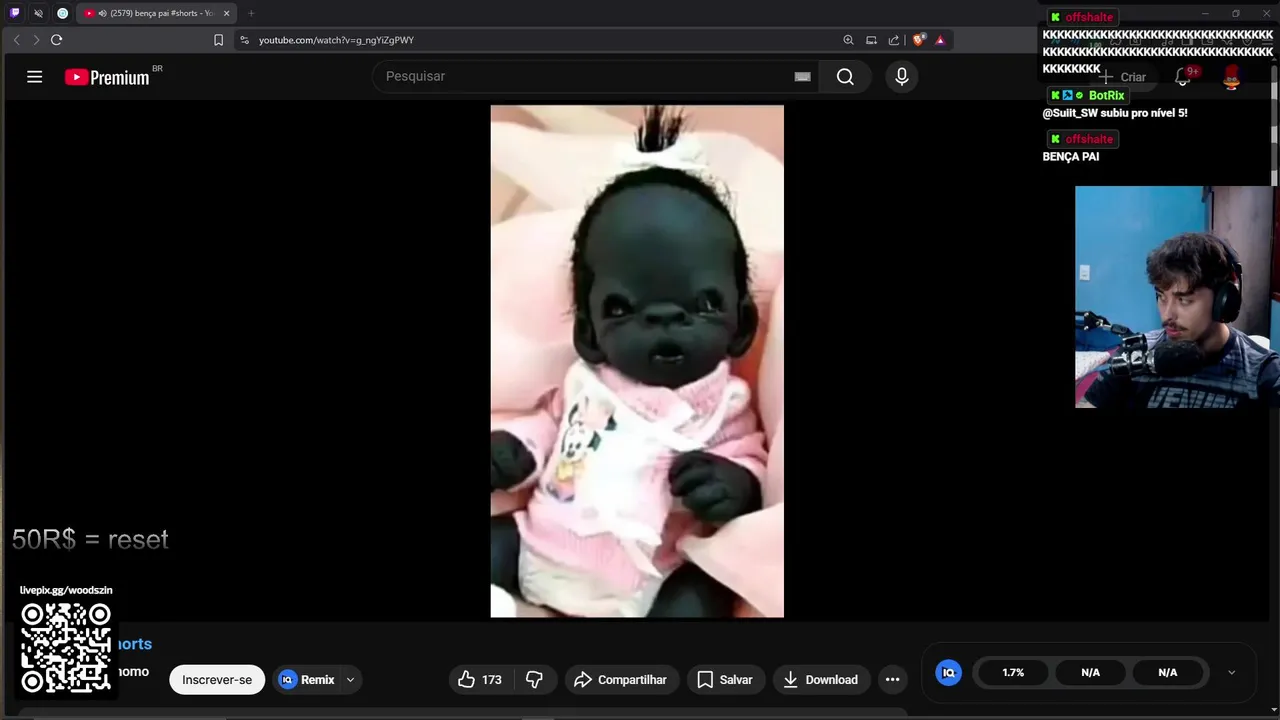
Task: Expand the IQ stats panel chevron
Action: pyautogui.click(x=1231, y=673)
